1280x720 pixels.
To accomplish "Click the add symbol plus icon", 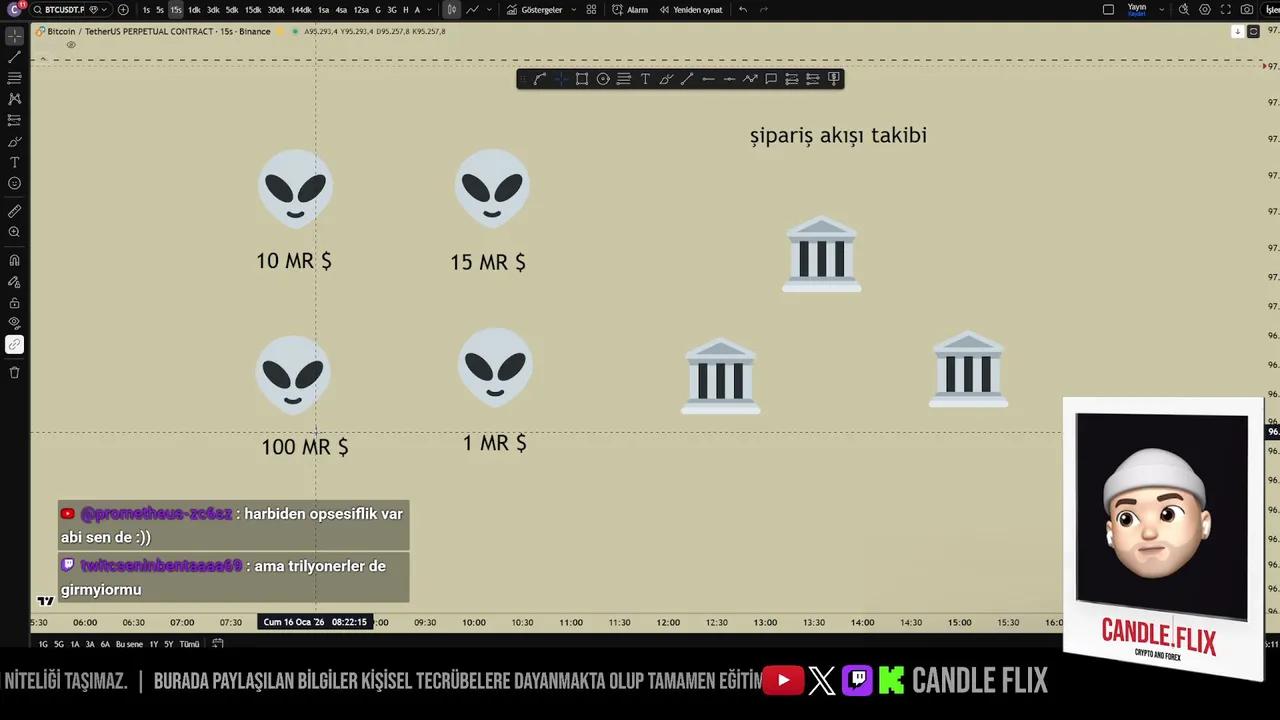I will [x=123, y=10].
